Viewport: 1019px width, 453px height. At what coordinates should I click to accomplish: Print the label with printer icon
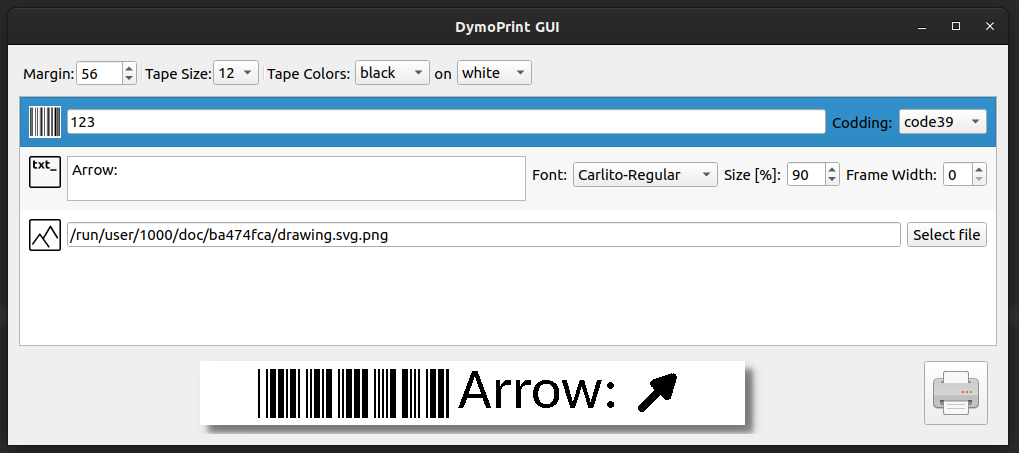tap(955, 393)
